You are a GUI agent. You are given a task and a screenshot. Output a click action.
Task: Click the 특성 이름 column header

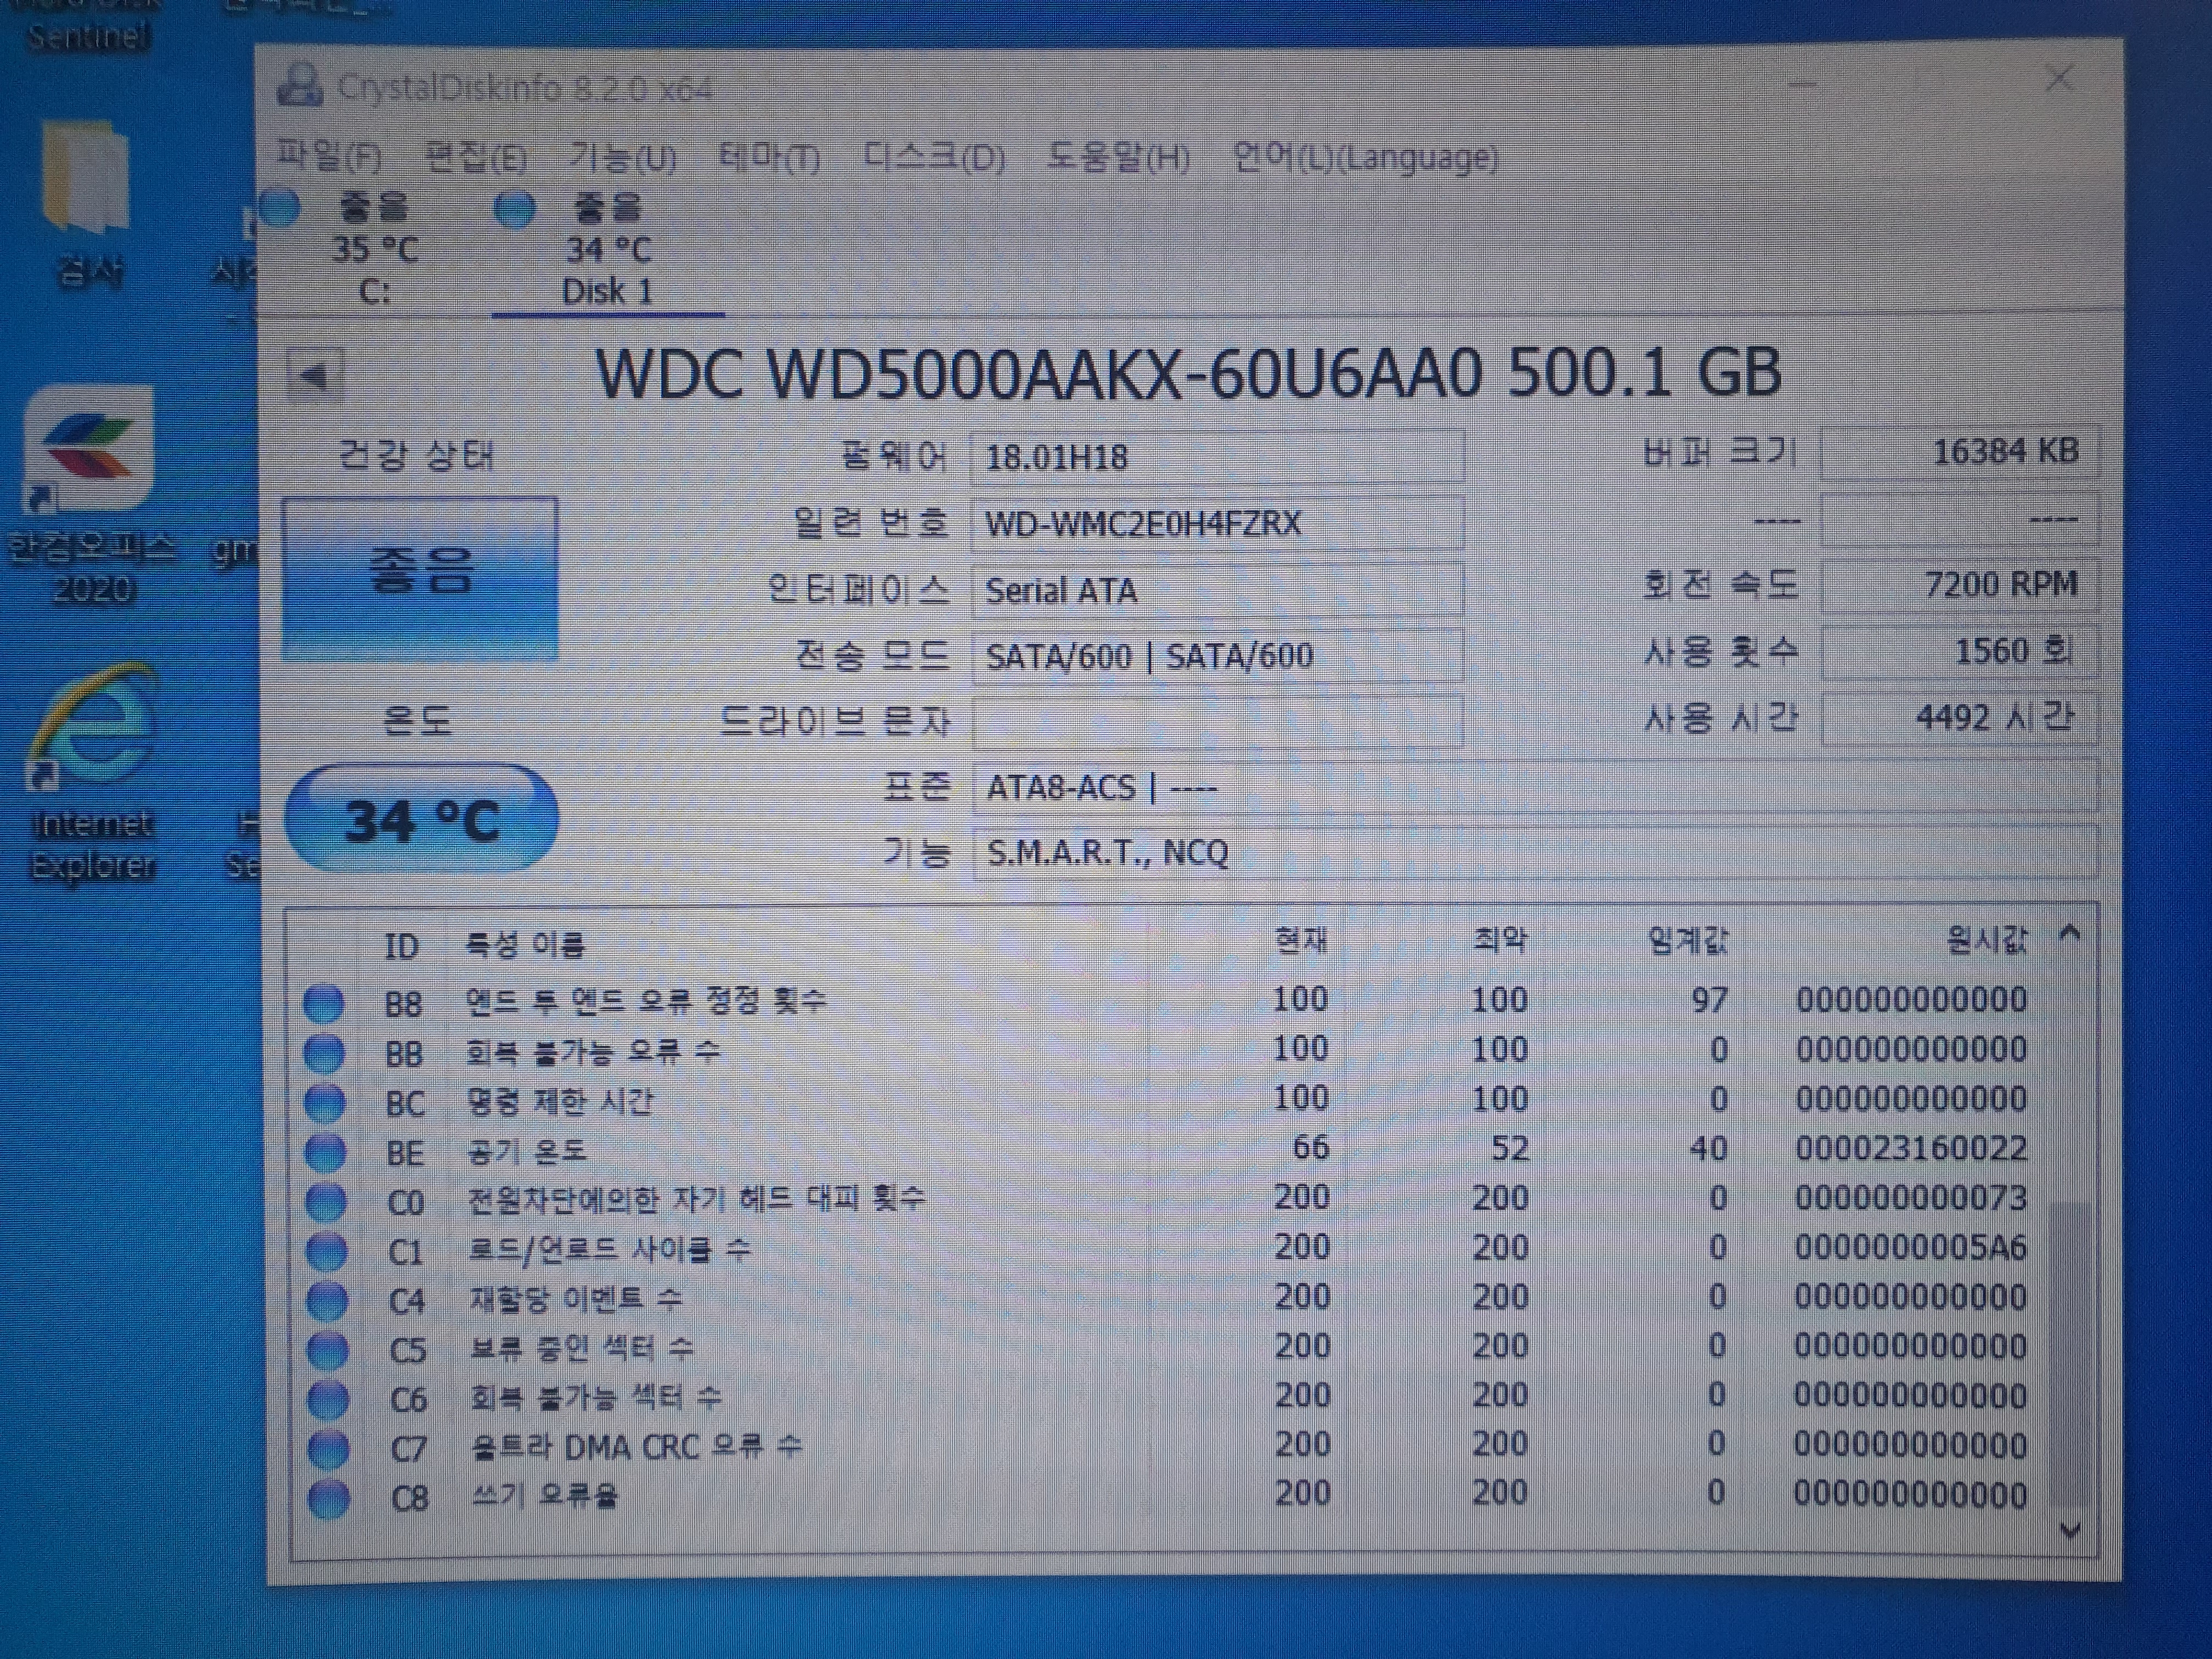pyautogui.click(x=525, y=944)
